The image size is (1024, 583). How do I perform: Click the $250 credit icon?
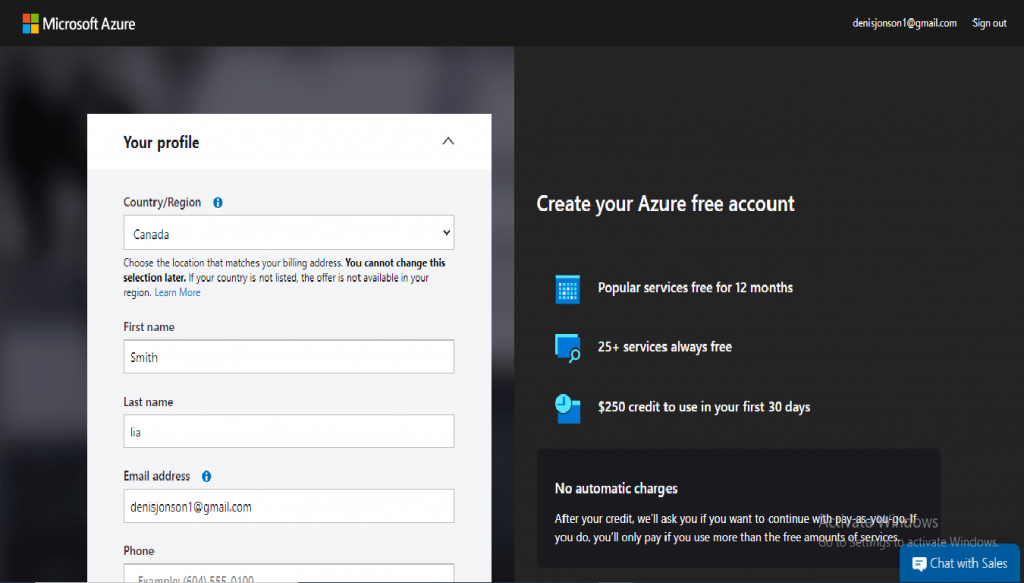coord(568,409)
